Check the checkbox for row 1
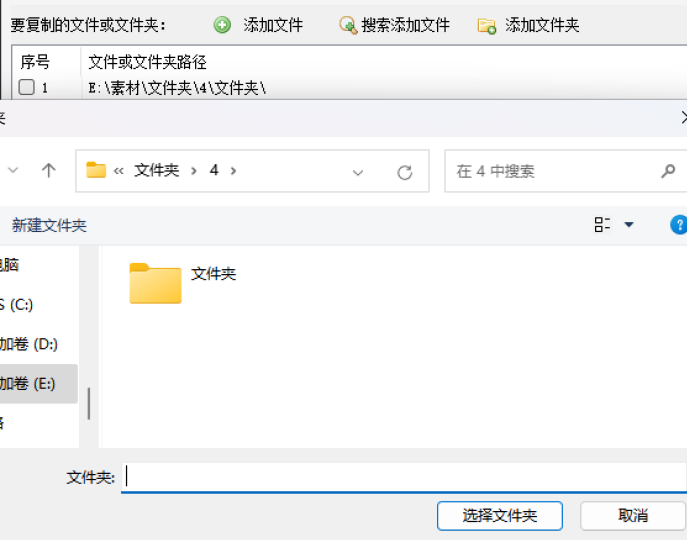 [27, 87]
